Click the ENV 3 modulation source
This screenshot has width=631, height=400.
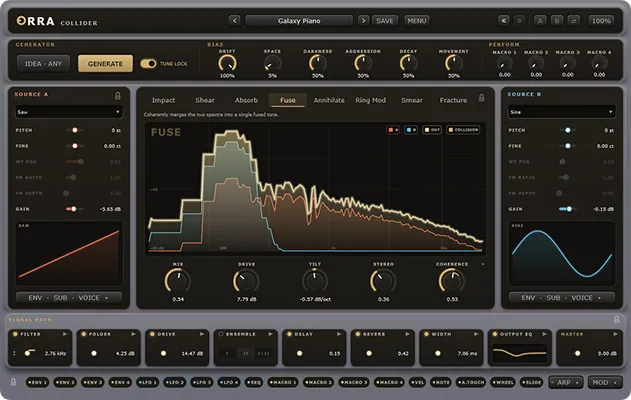(92, 382)
